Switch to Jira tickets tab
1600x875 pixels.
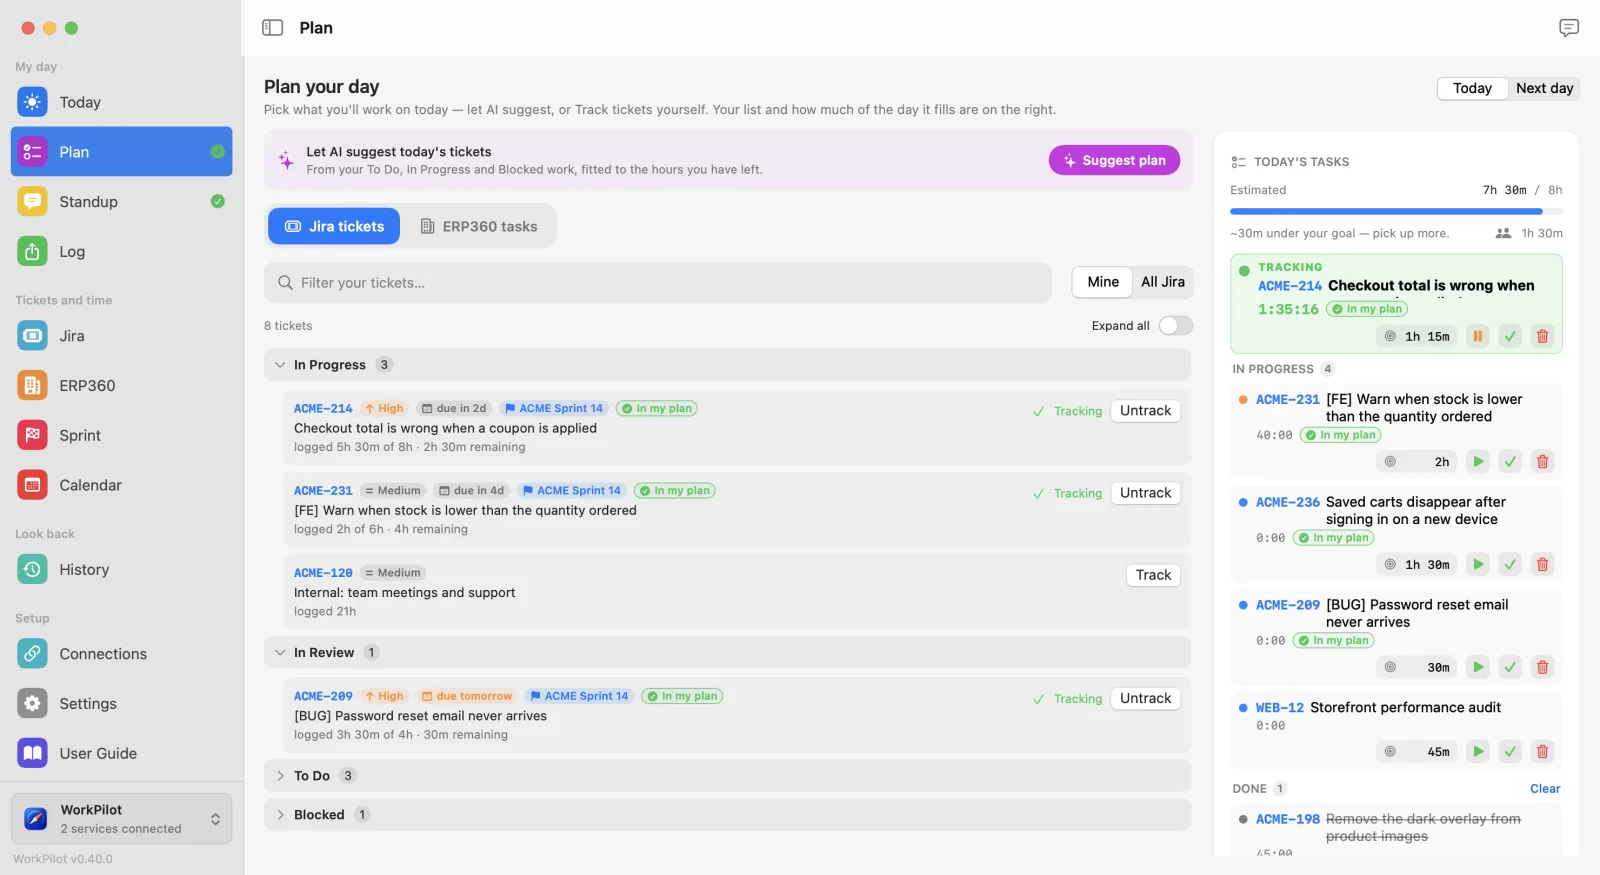click(x=334, y=227)
